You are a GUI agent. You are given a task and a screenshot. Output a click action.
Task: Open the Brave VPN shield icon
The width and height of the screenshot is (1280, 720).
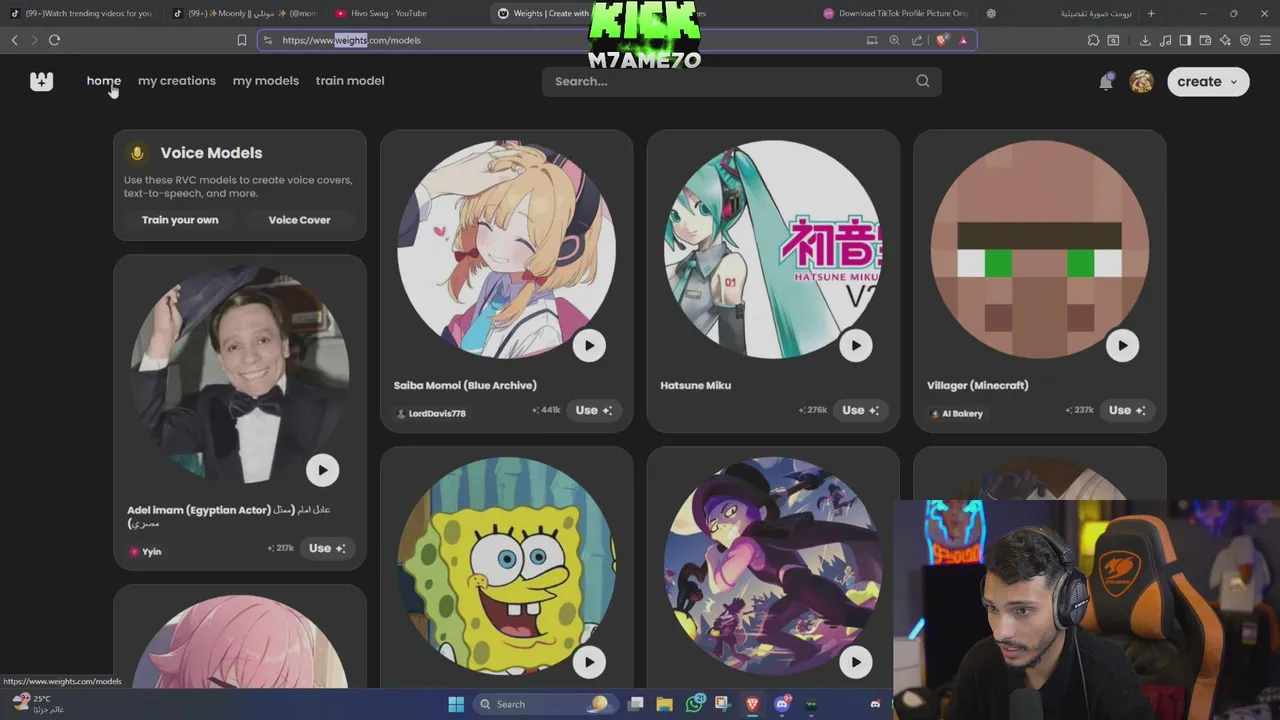coord(1245,40)
